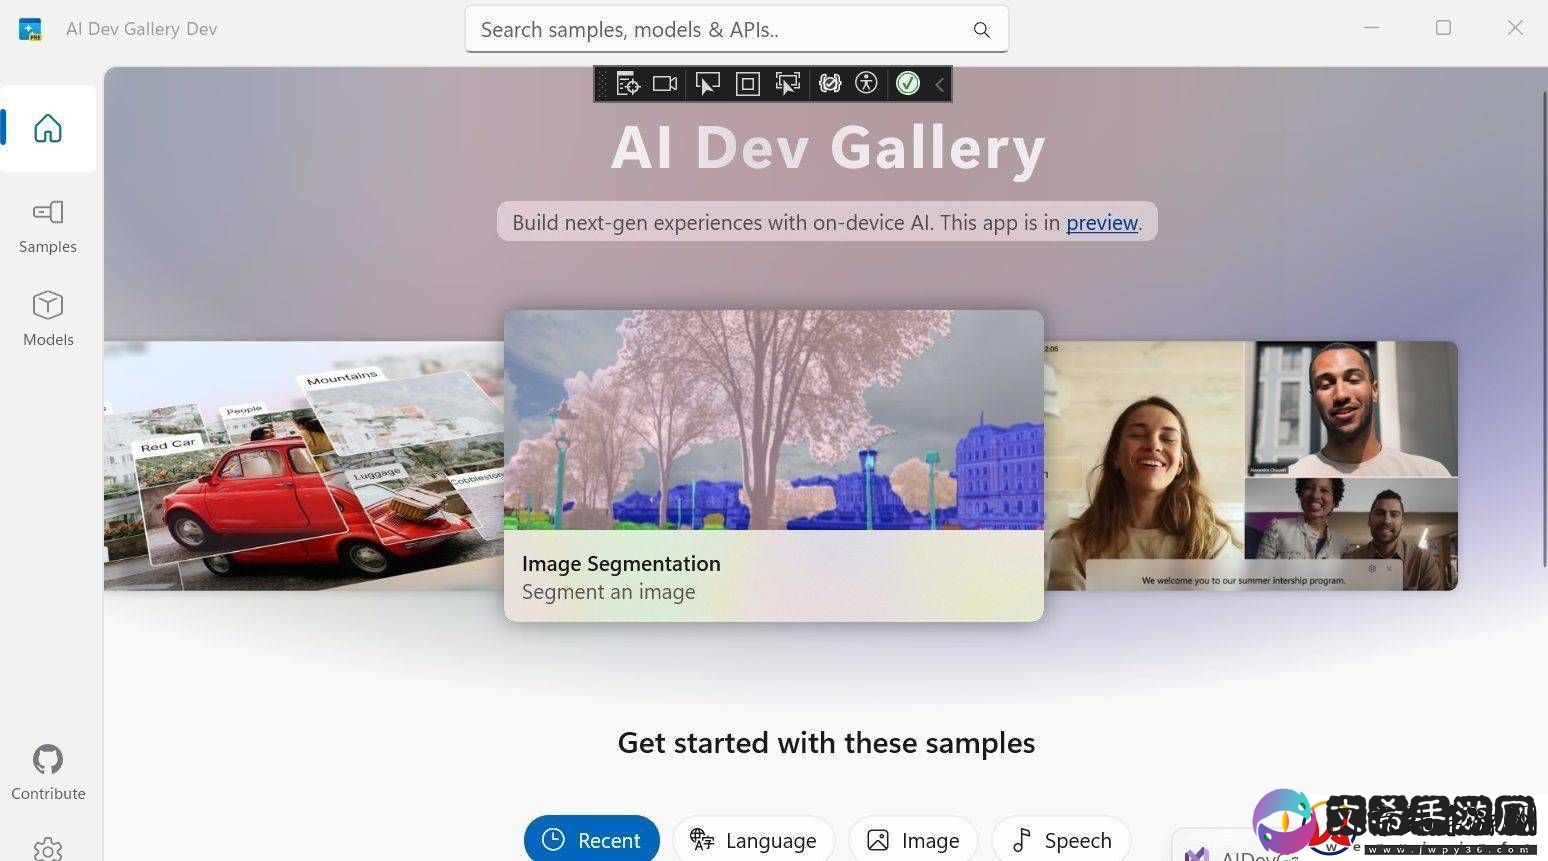Click the video camera debug toolbar icon
This screenshot has width=1548, height=861.
point(665,84)
